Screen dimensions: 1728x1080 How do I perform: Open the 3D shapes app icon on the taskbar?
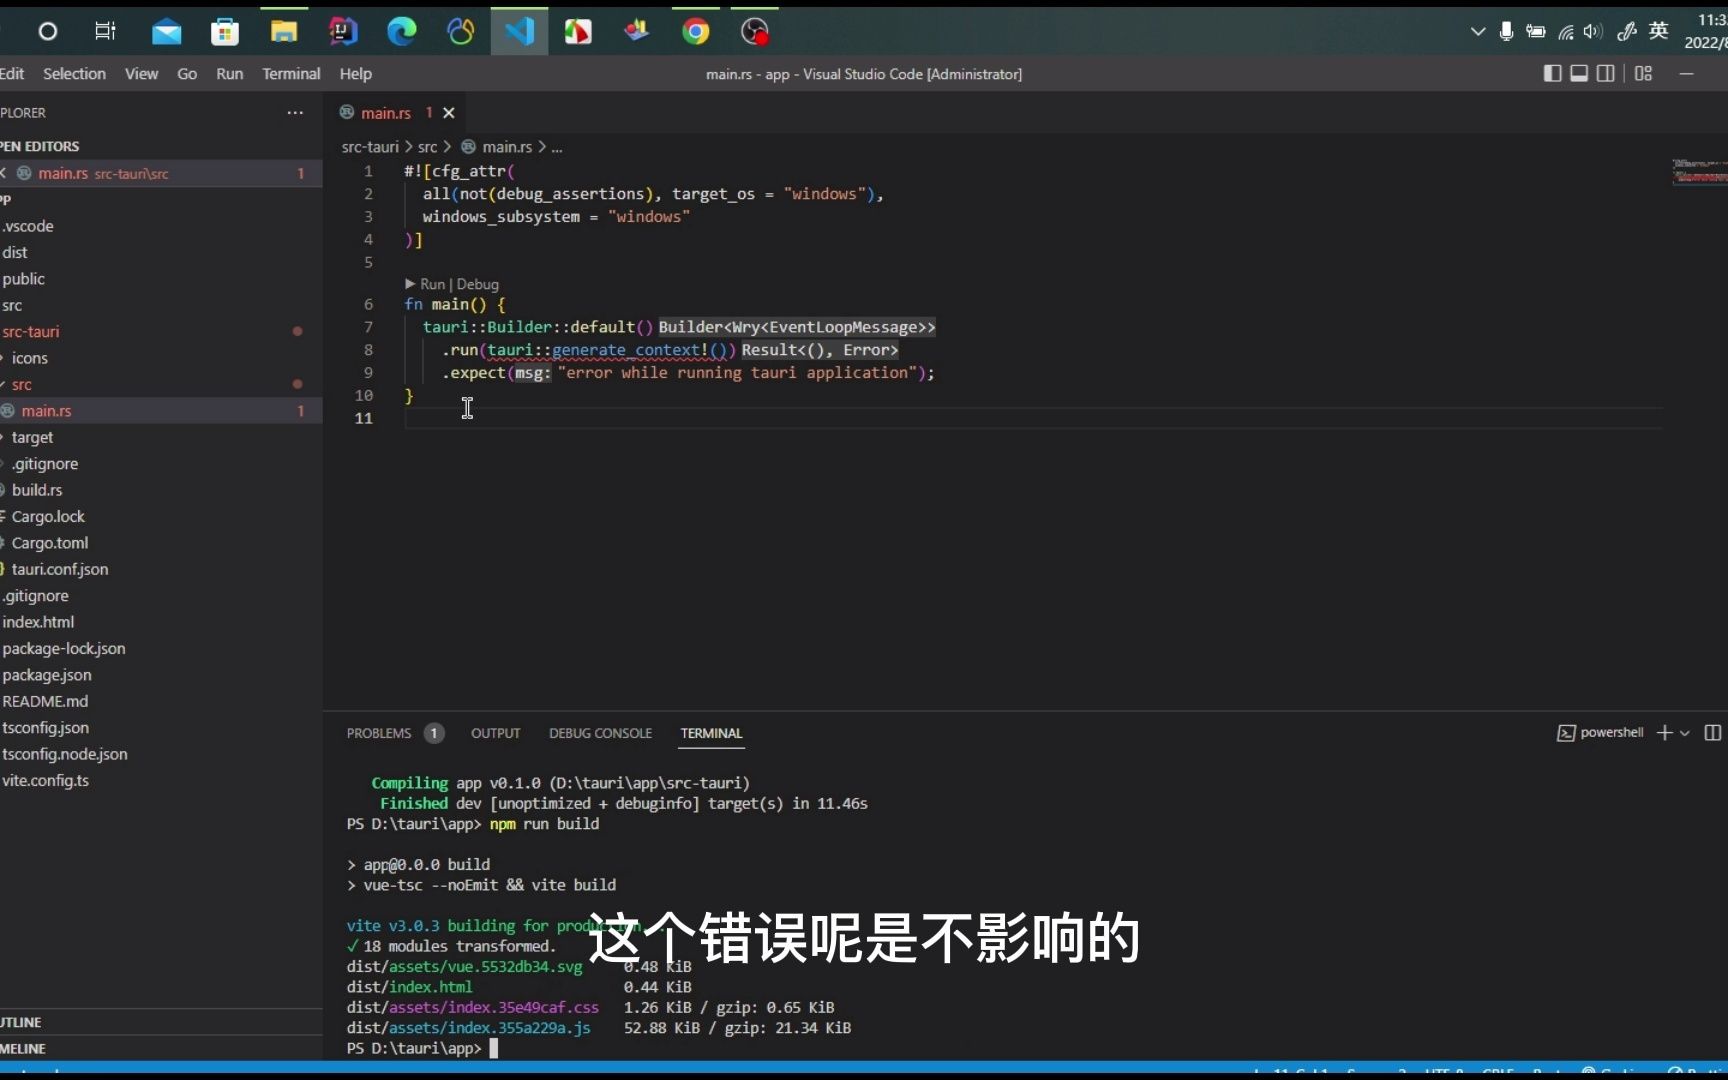(x=637, y=32)
